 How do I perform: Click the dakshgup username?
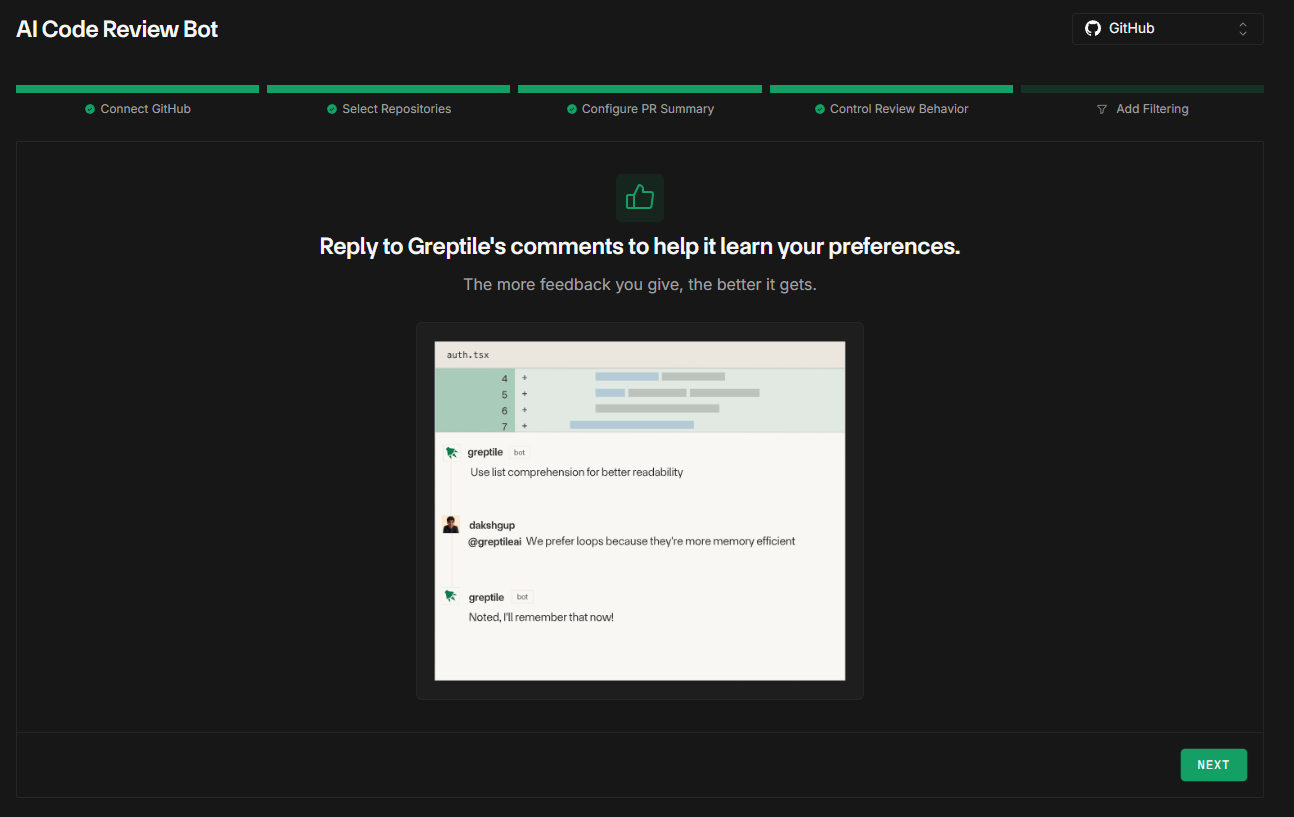tap(492, 525)
